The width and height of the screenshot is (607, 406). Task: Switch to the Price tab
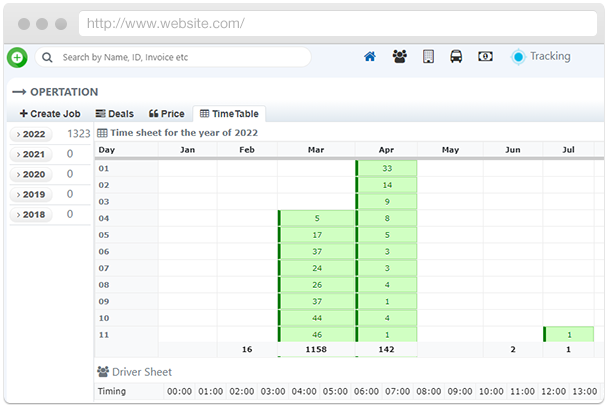166,114
